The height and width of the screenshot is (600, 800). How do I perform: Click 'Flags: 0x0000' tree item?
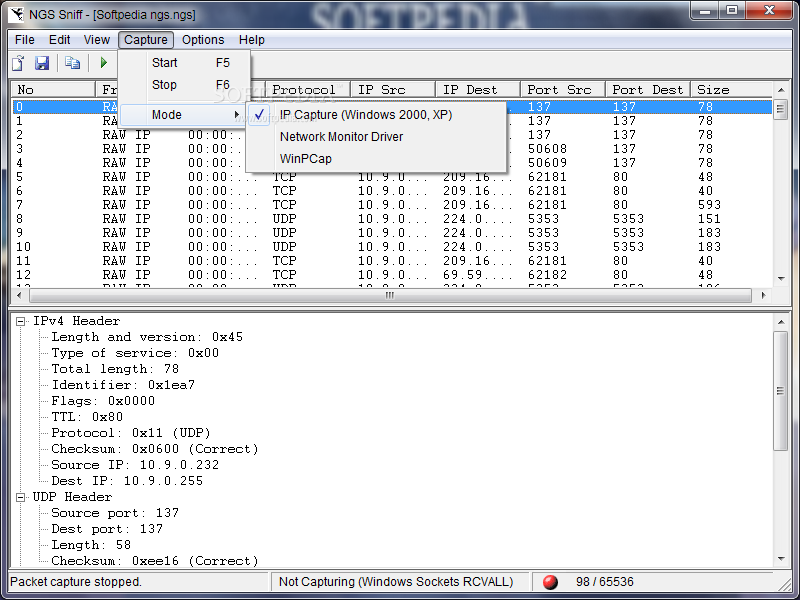pos(103,401)
